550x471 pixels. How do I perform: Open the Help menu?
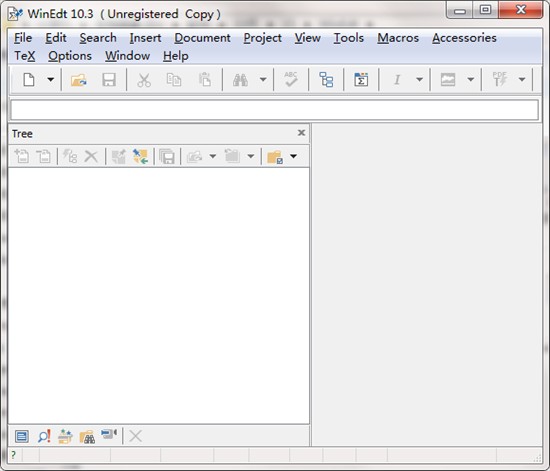[175, 56]
